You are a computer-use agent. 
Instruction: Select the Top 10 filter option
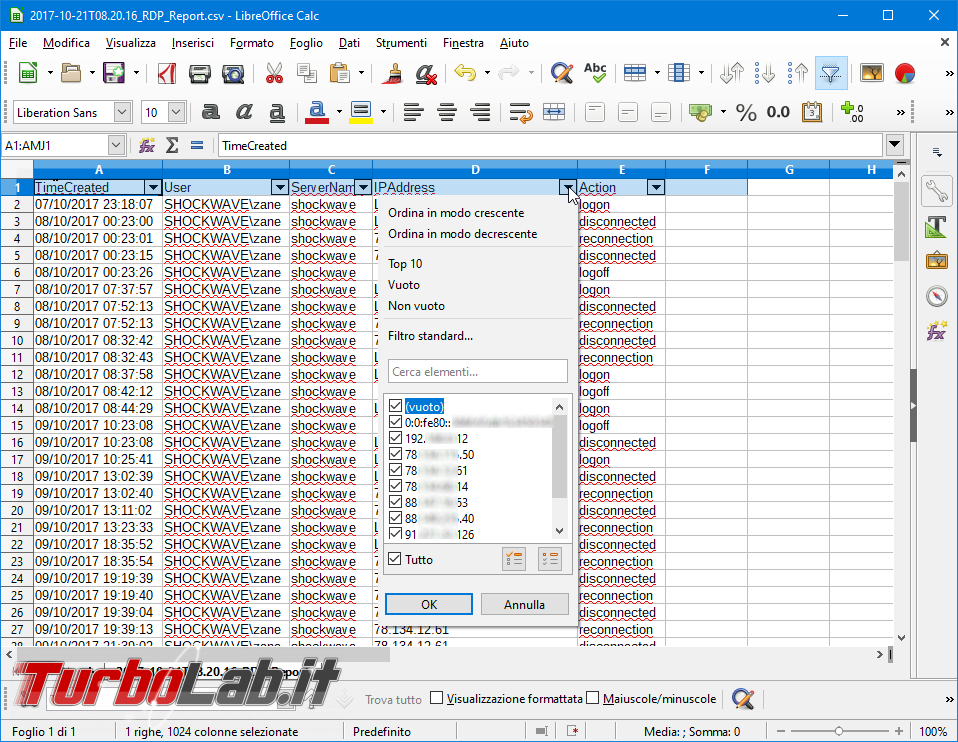[405, 264]
